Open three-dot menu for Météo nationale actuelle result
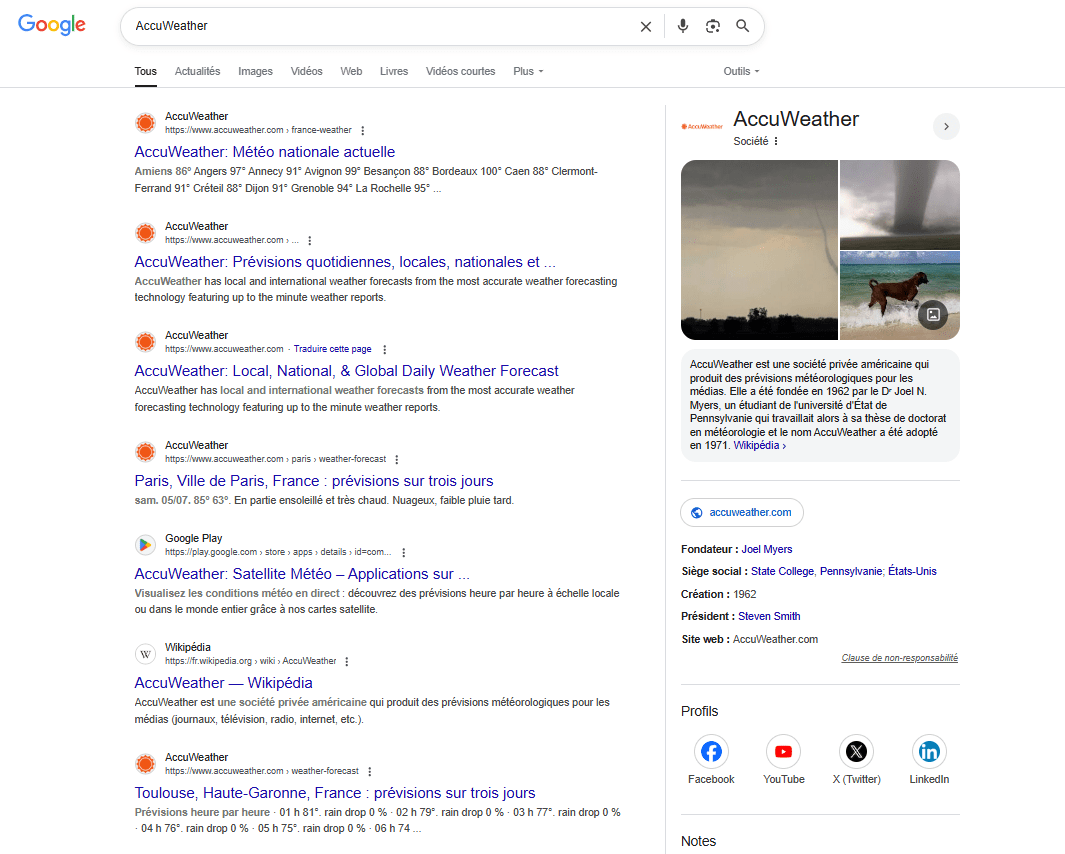Screen dimensions: 1065x854 click(x=363, y=130)
